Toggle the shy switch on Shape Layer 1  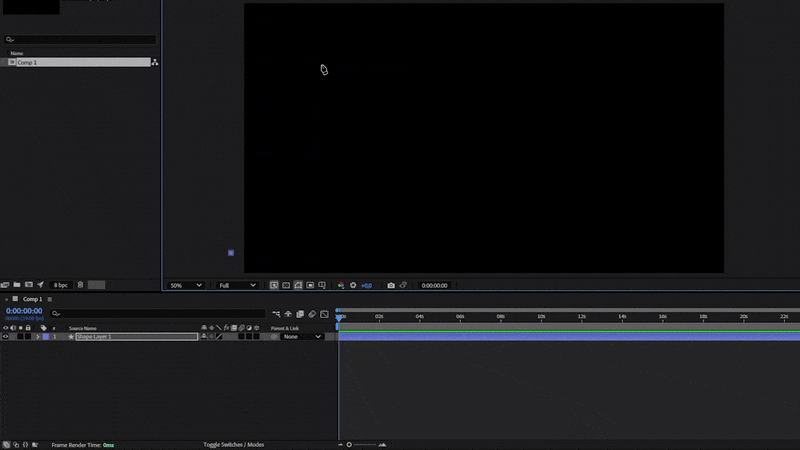click(x=204, y=337)
